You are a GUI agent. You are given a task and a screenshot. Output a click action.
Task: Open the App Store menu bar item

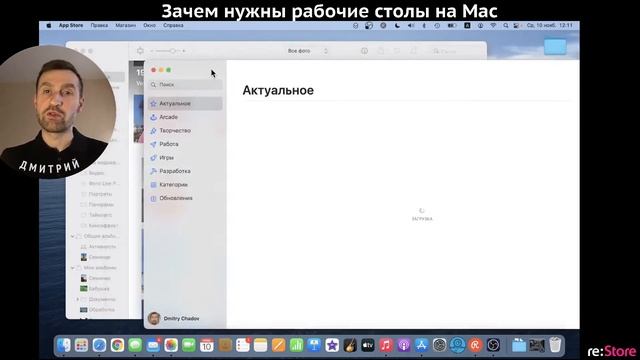click(x=71, y=25)
